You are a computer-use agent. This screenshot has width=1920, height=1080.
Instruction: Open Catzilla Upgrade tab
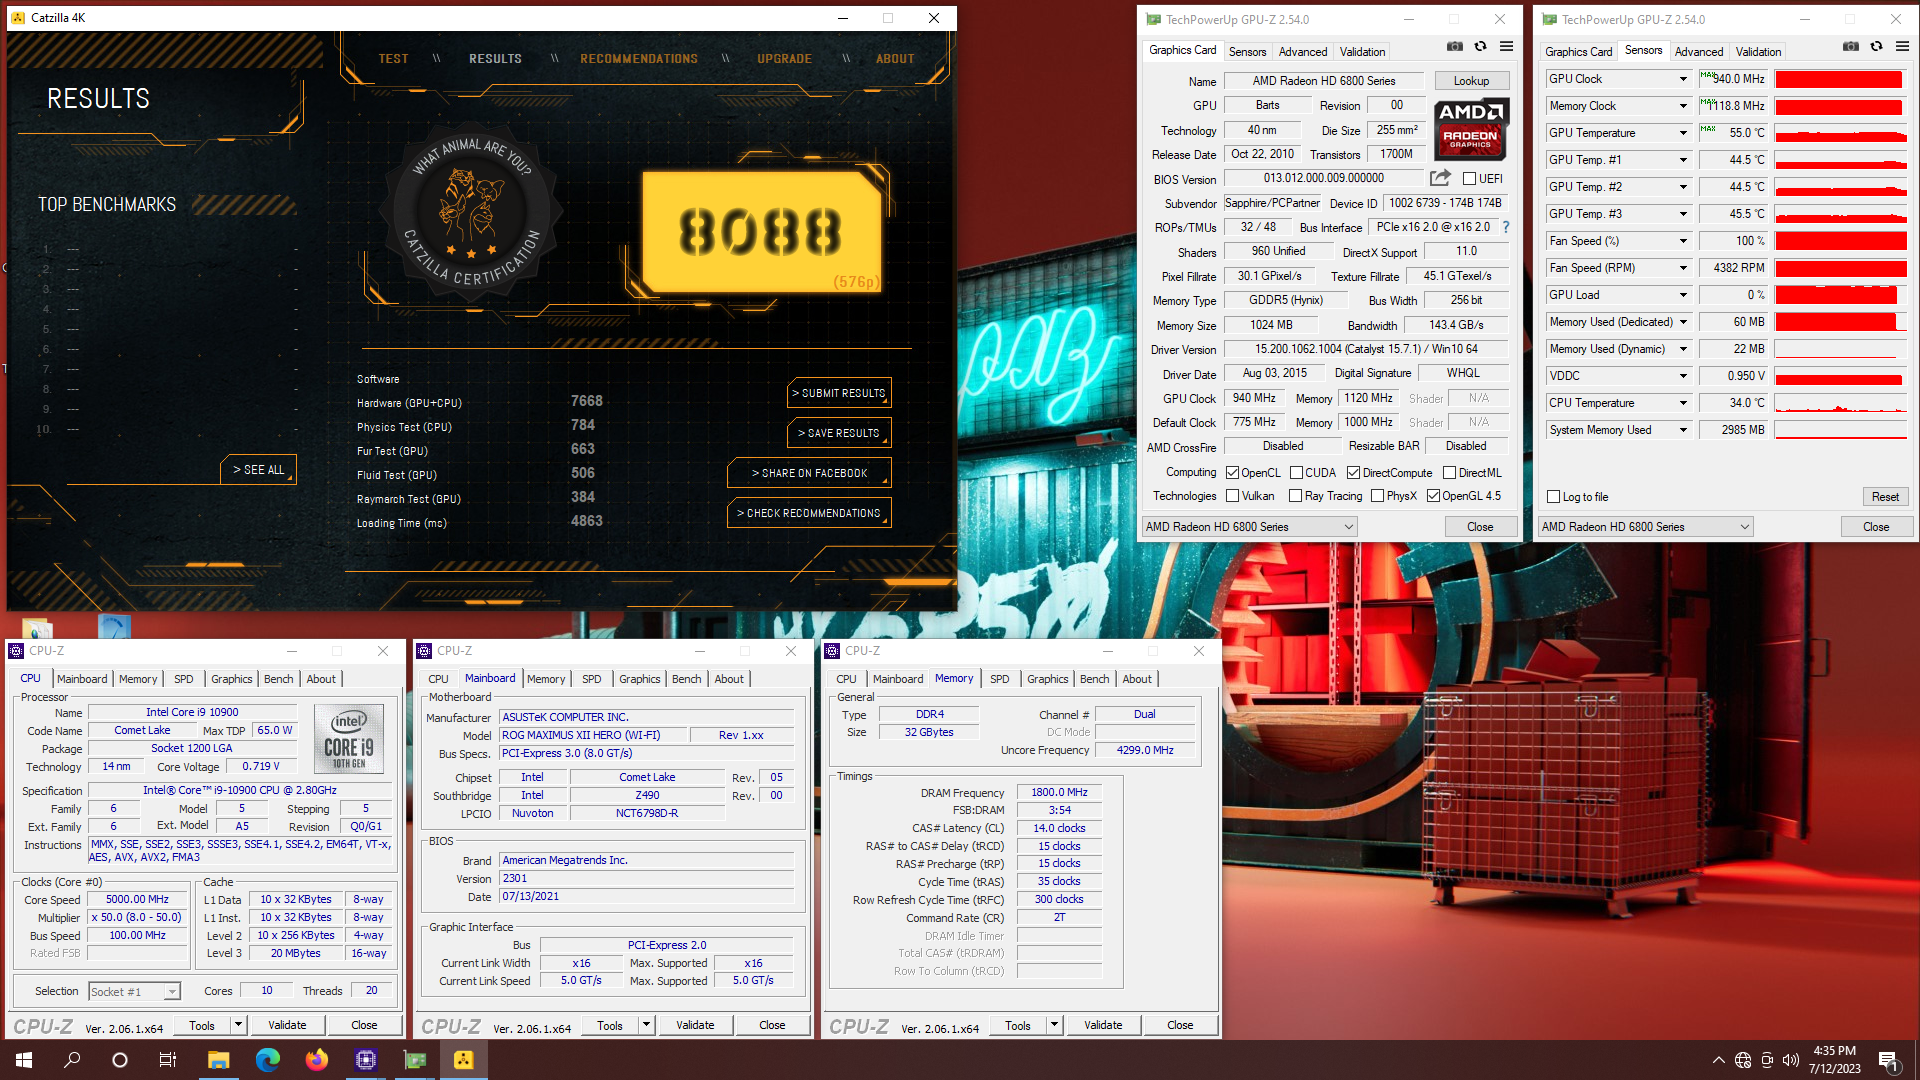784,59
